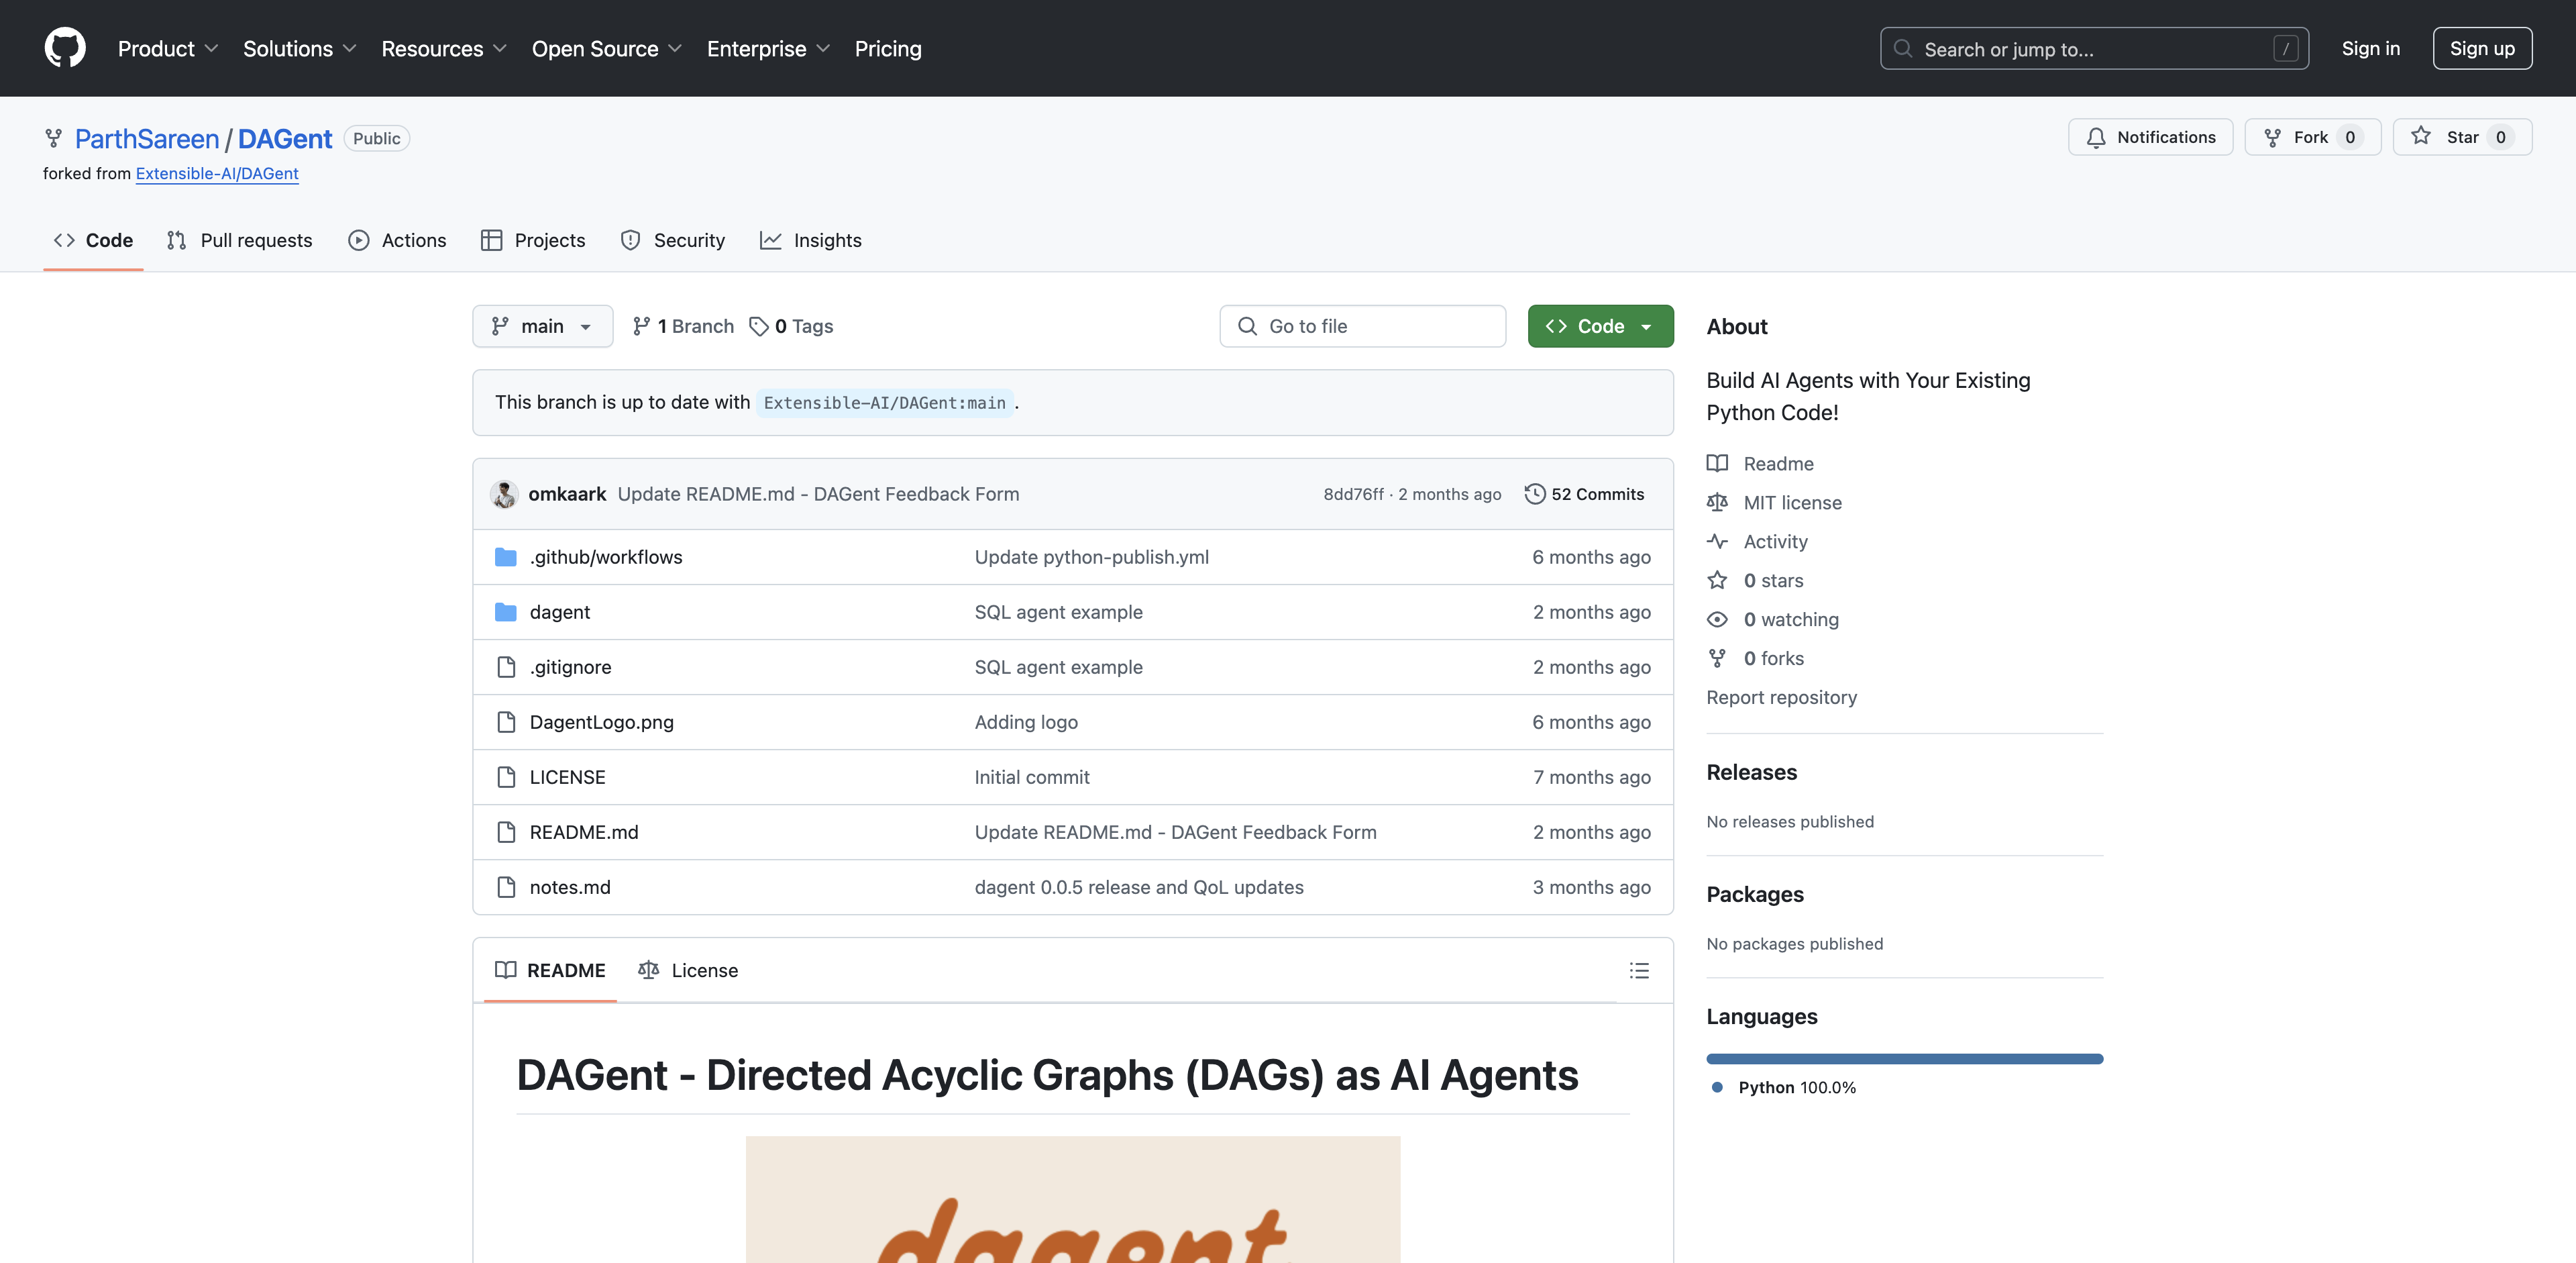The height and width of the screenshot is (1263, 2576).
Task: Click the DAGent logo image in README
Action: [x=1073, y=1199]
